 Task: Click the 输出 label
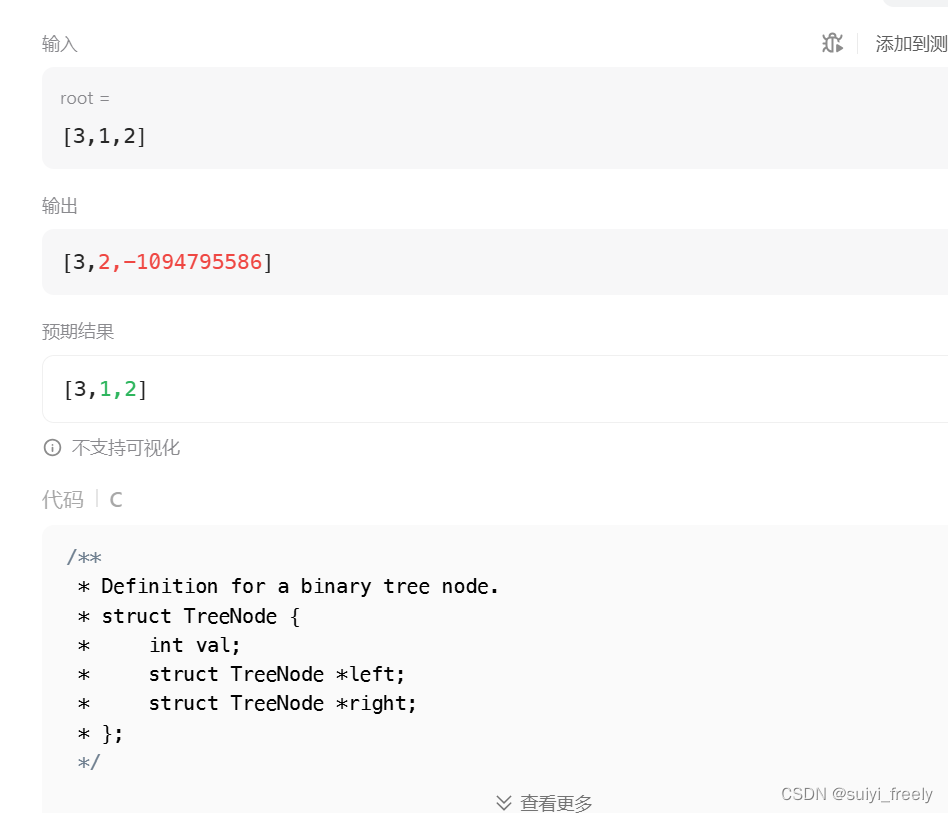click(60, 206)
